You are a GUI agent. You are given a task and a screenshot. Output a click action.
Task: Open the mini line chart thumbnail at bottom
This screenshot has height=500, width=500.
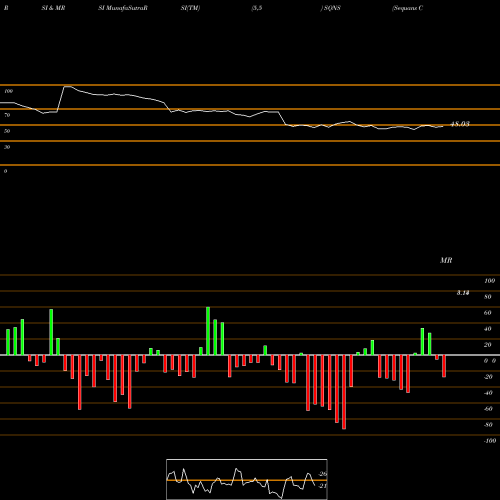[247, 479]
